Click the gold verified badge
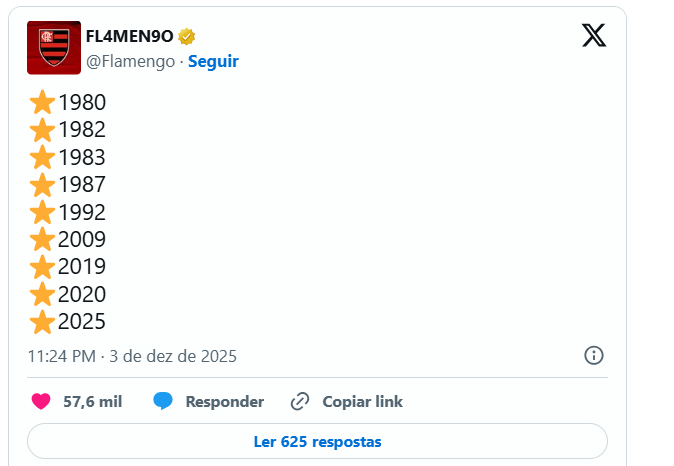This screenshot has width=674, height=466. pyautogui.click(x=187, y=37)
